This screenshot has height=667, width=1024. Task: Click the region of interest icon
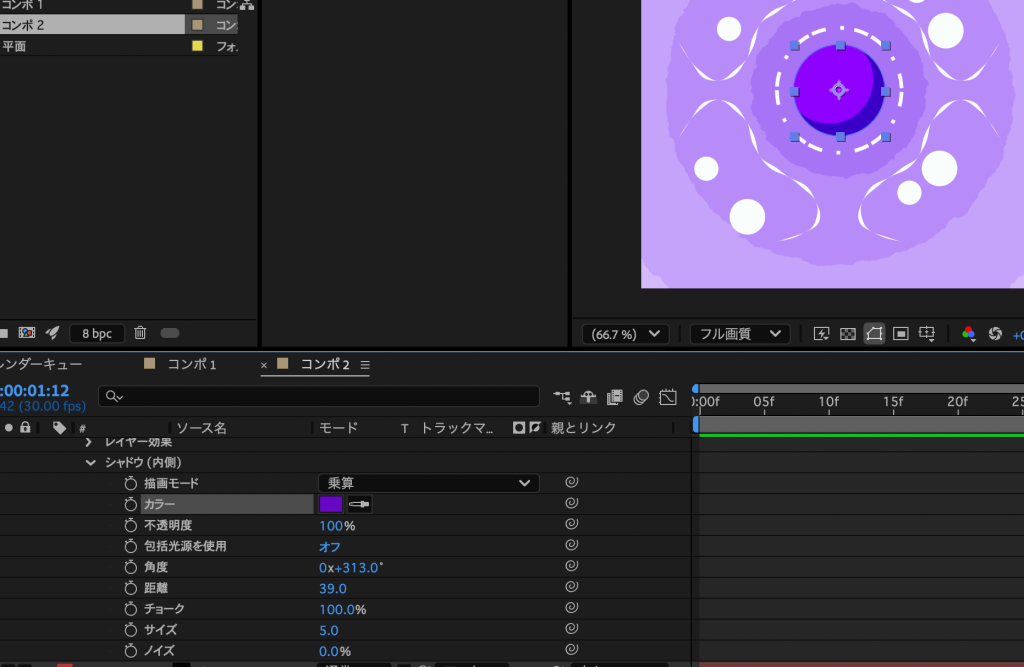pos(900,334)
